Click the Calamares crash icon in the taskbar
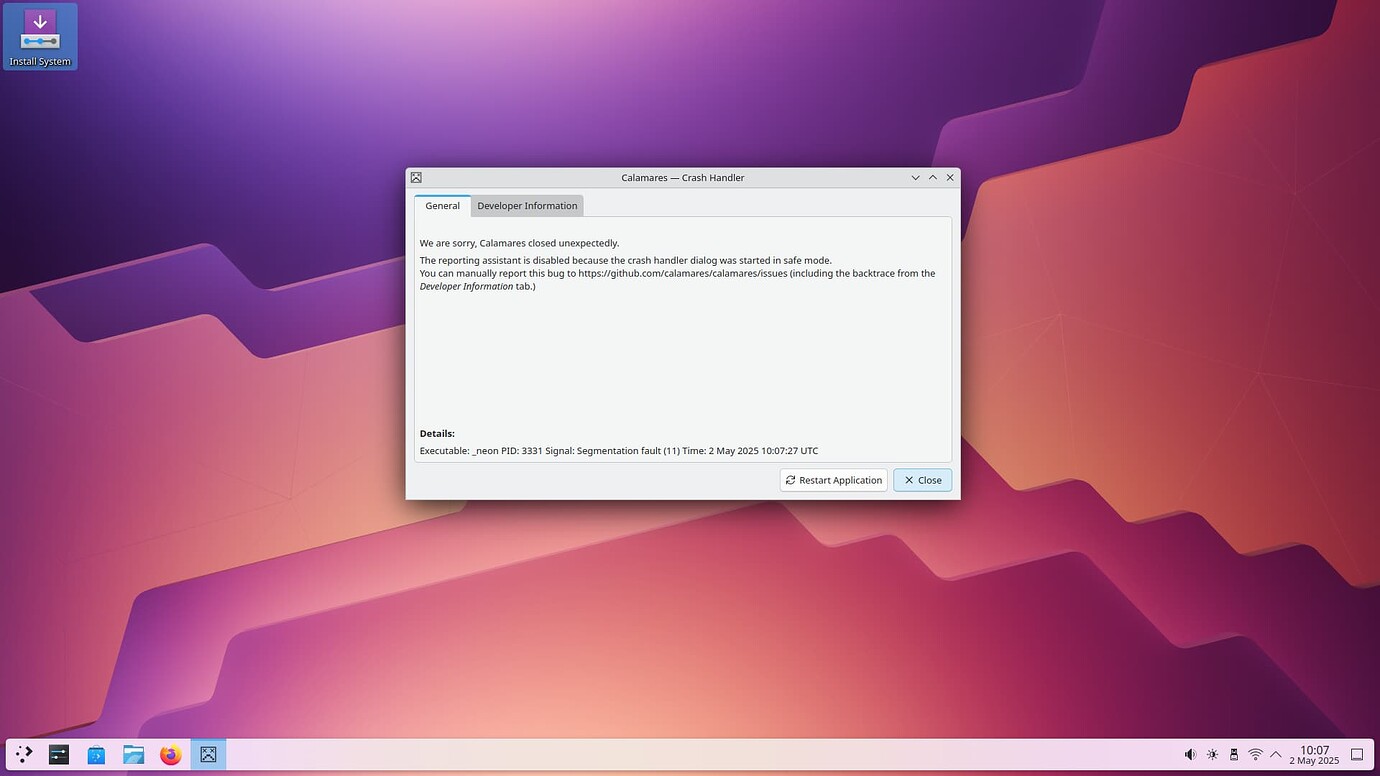 click(208, 754)
